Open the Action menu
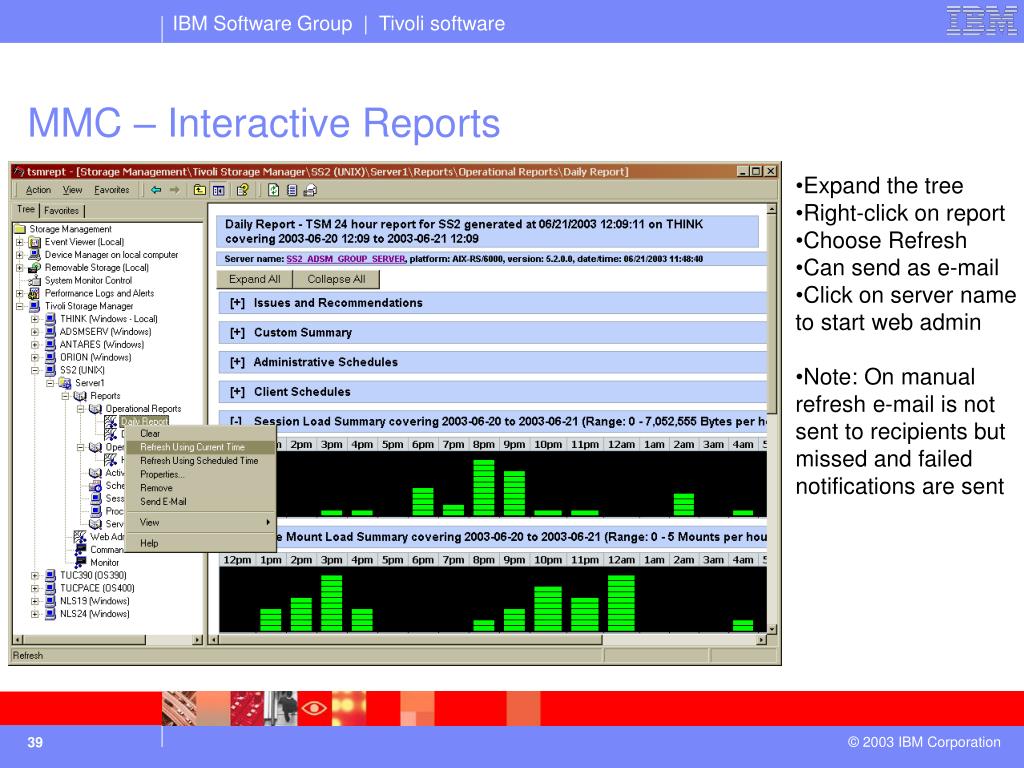The image size is (1024, 768). (38, 190)
